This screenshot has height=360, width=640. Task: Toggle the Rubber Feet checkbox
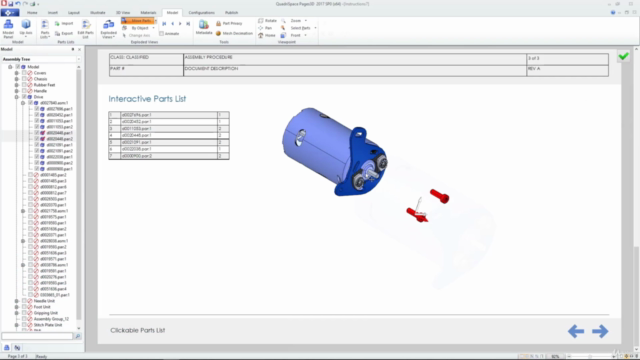(24, 85)
